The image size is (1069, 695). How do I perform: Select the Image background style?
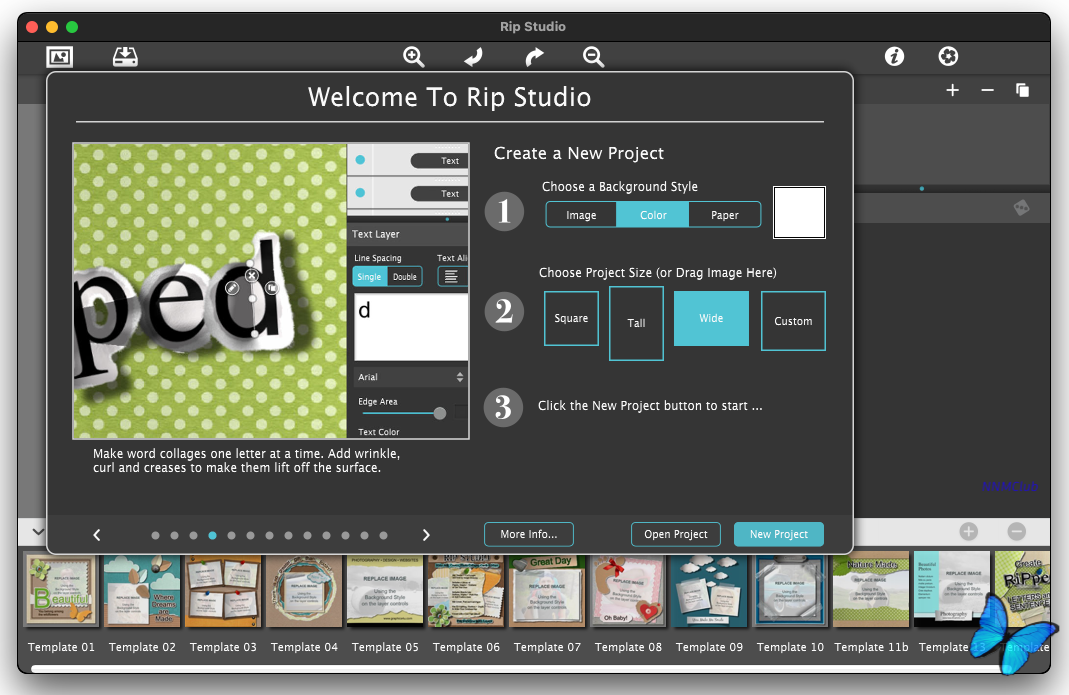pyautogui.click(x=581, y=215)
